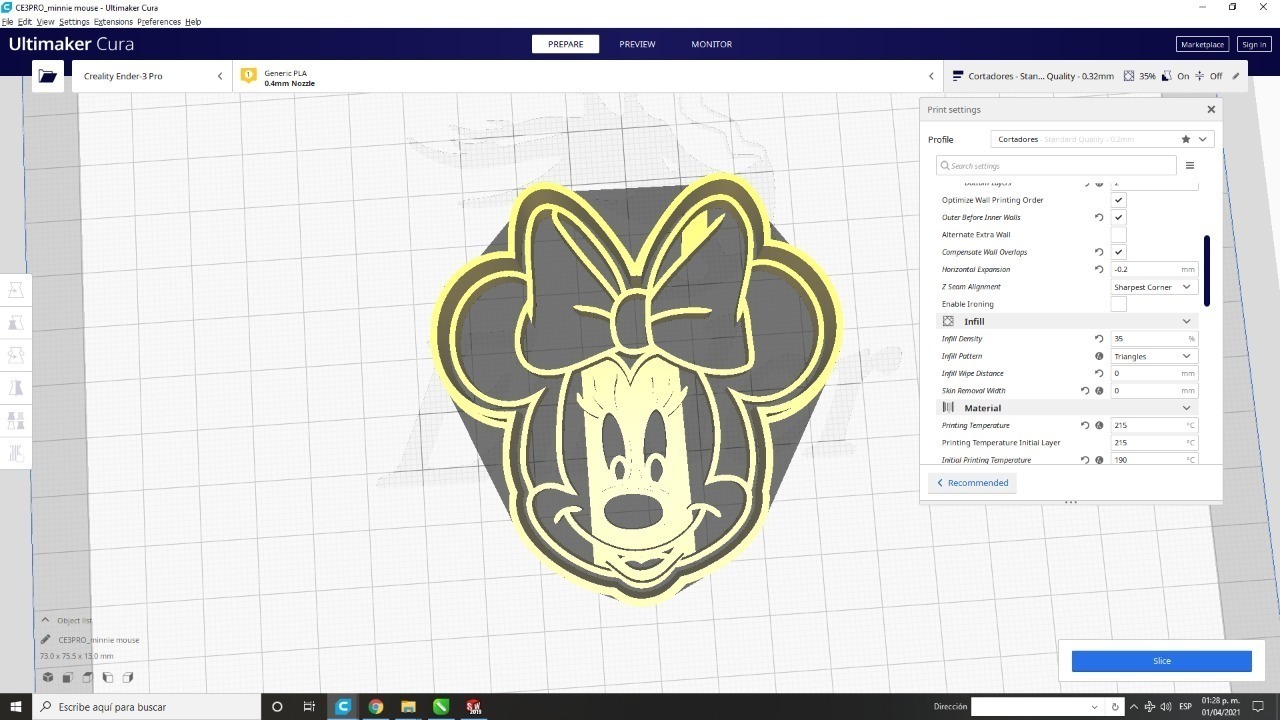Open the Marketplace

coord(1202,44)
